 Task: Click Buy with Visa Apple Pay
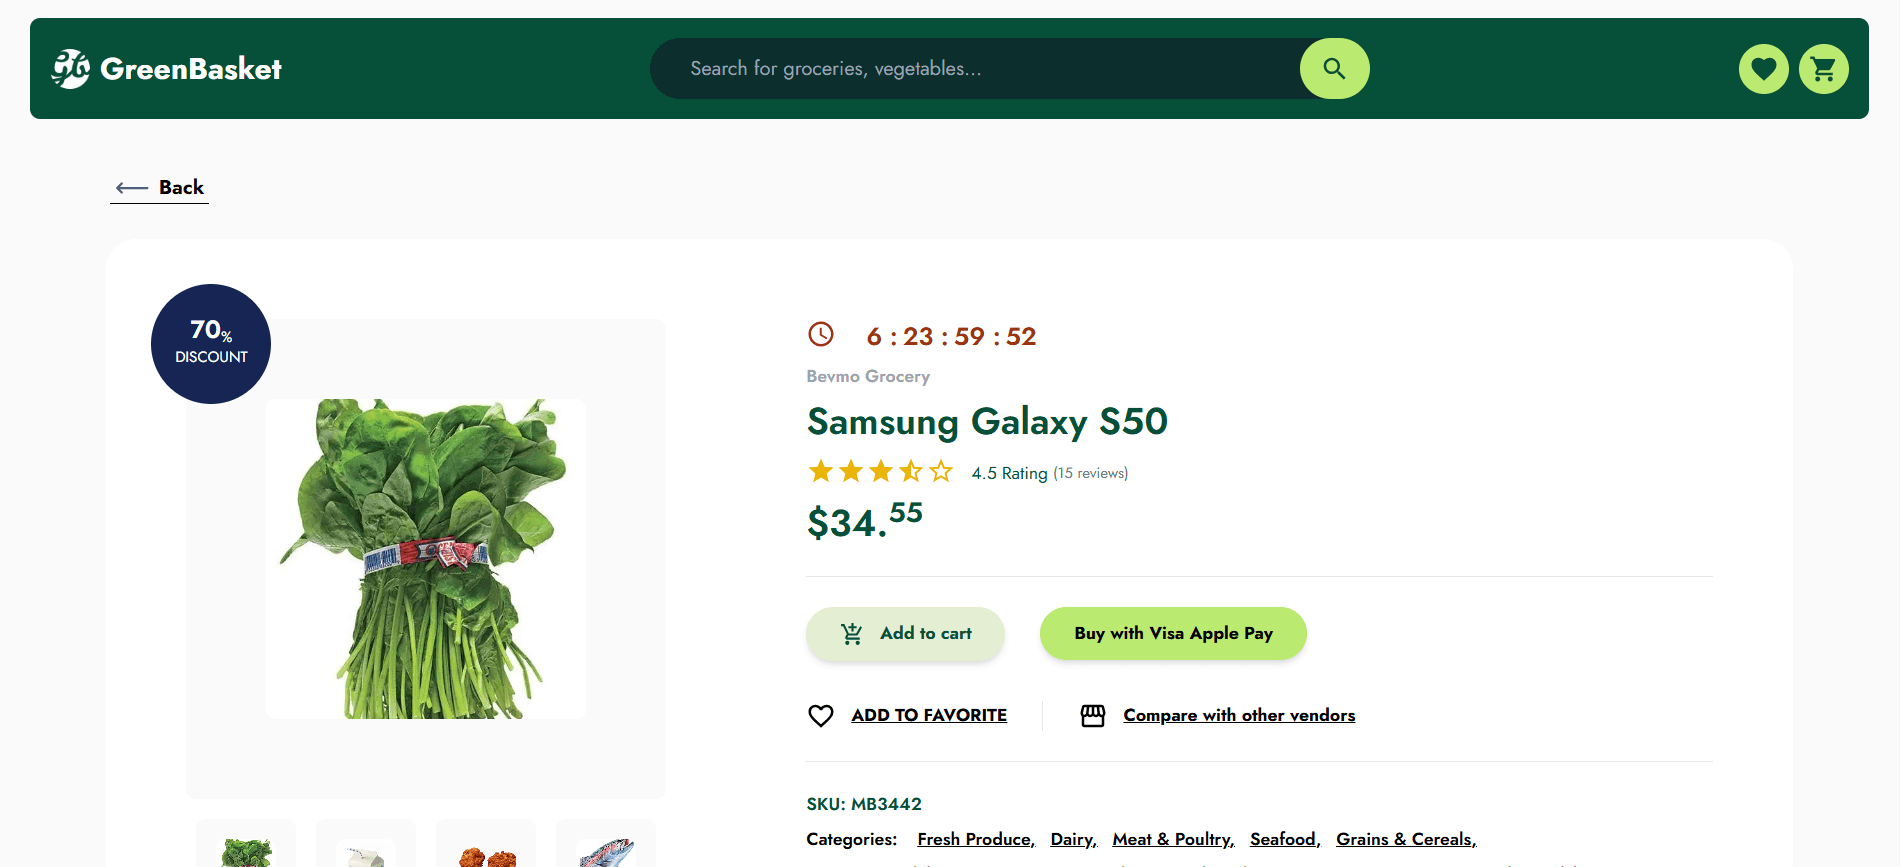[1172, 633]
